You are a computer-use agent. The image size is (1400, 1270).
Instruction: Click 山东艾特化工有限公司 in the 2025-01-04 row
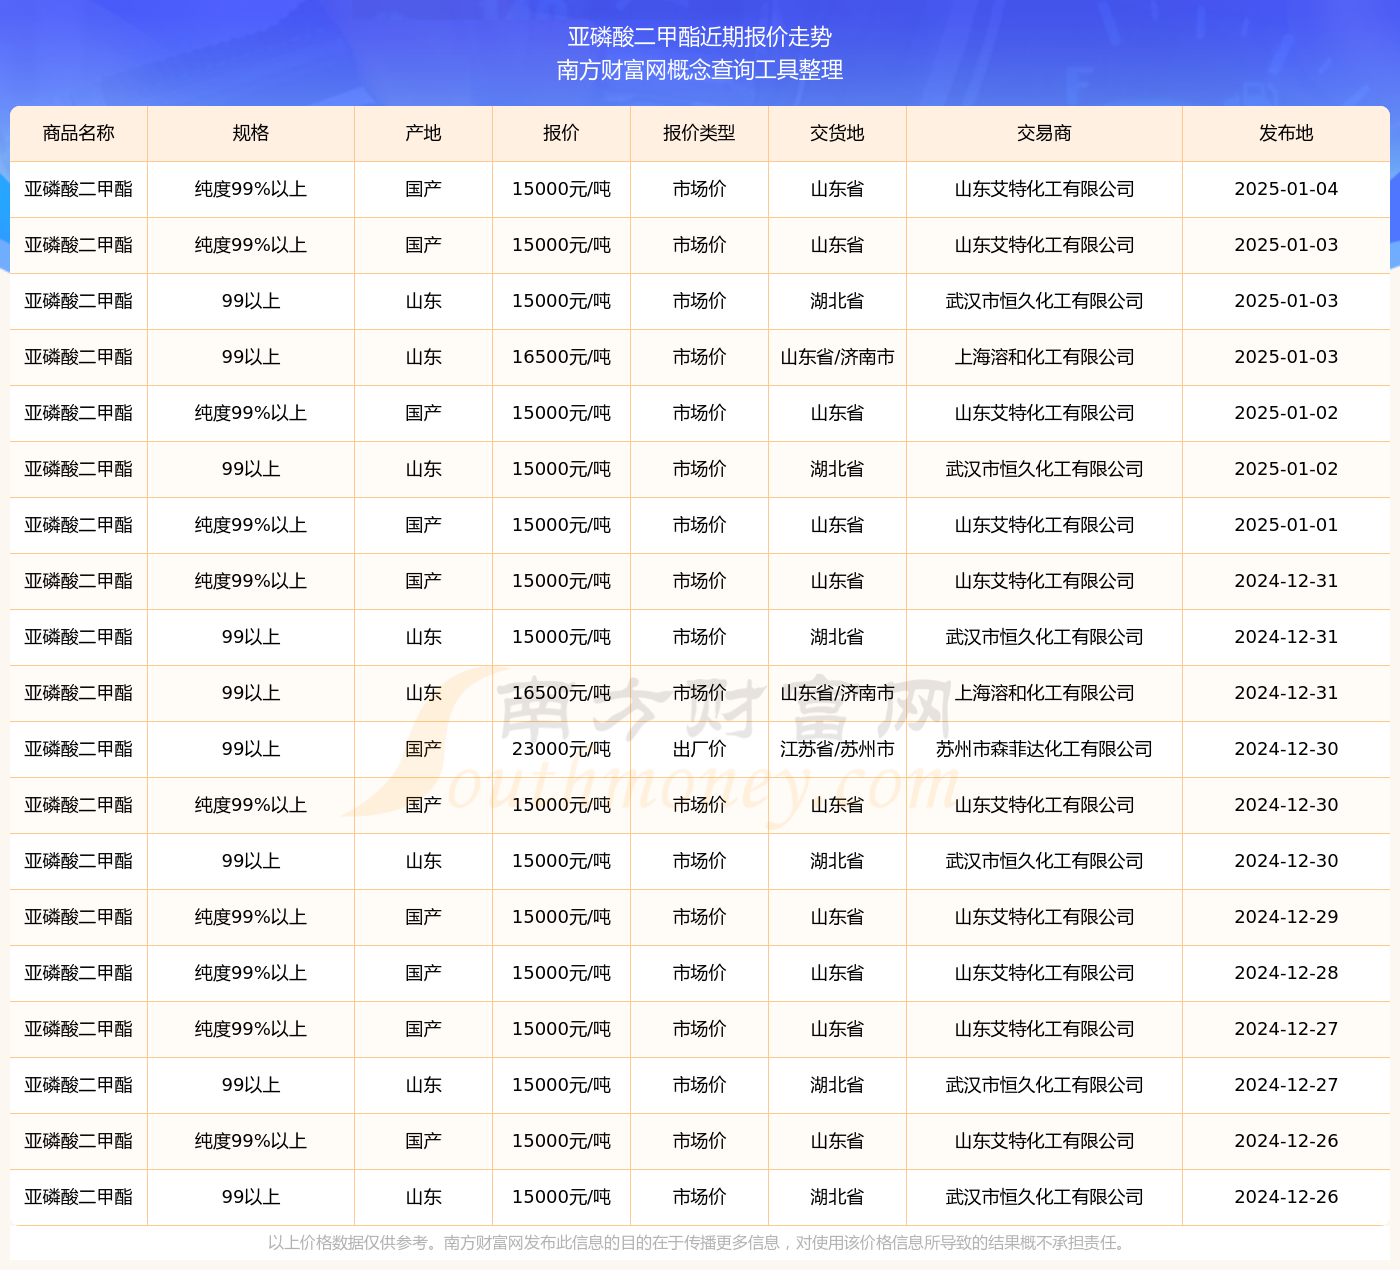(1045, 189)
